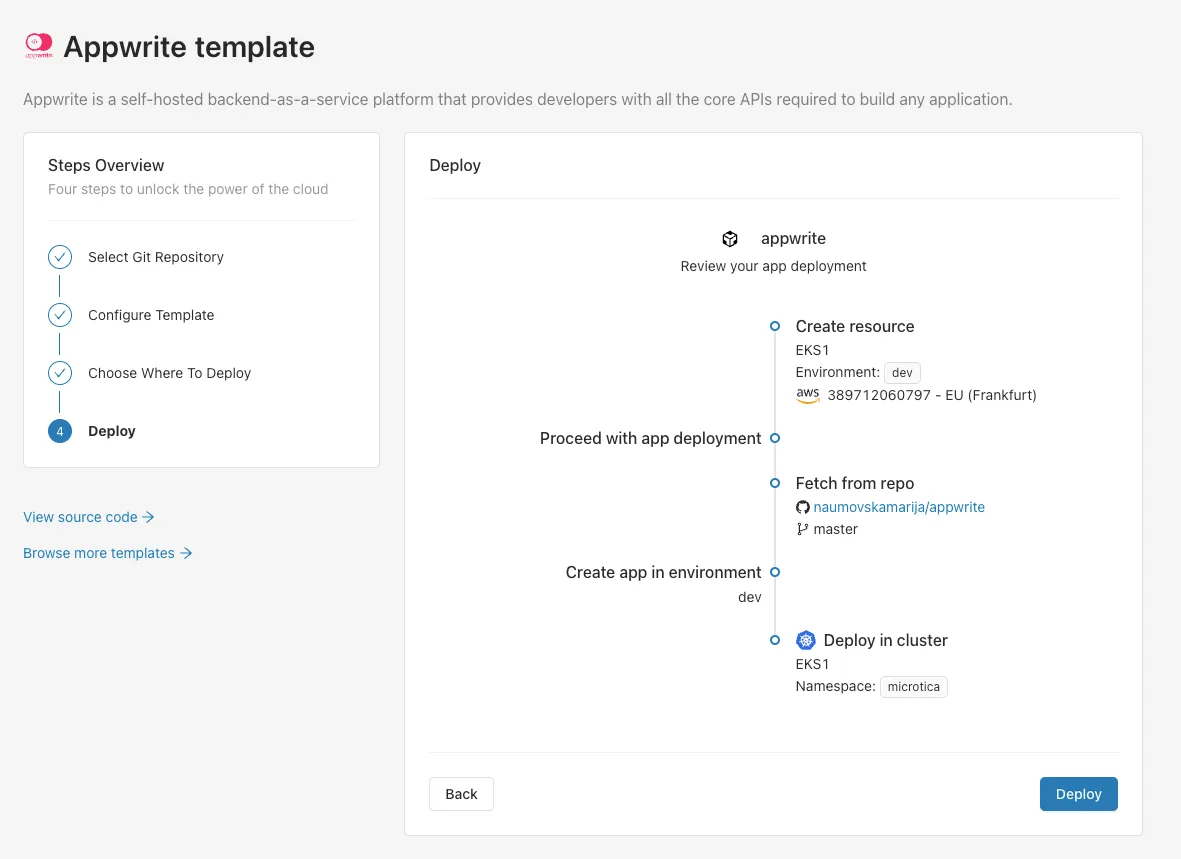Click the Review your app deployment text
This screenshot has height=859, width=1181.
pyautogui.click(x=774, y=266)
